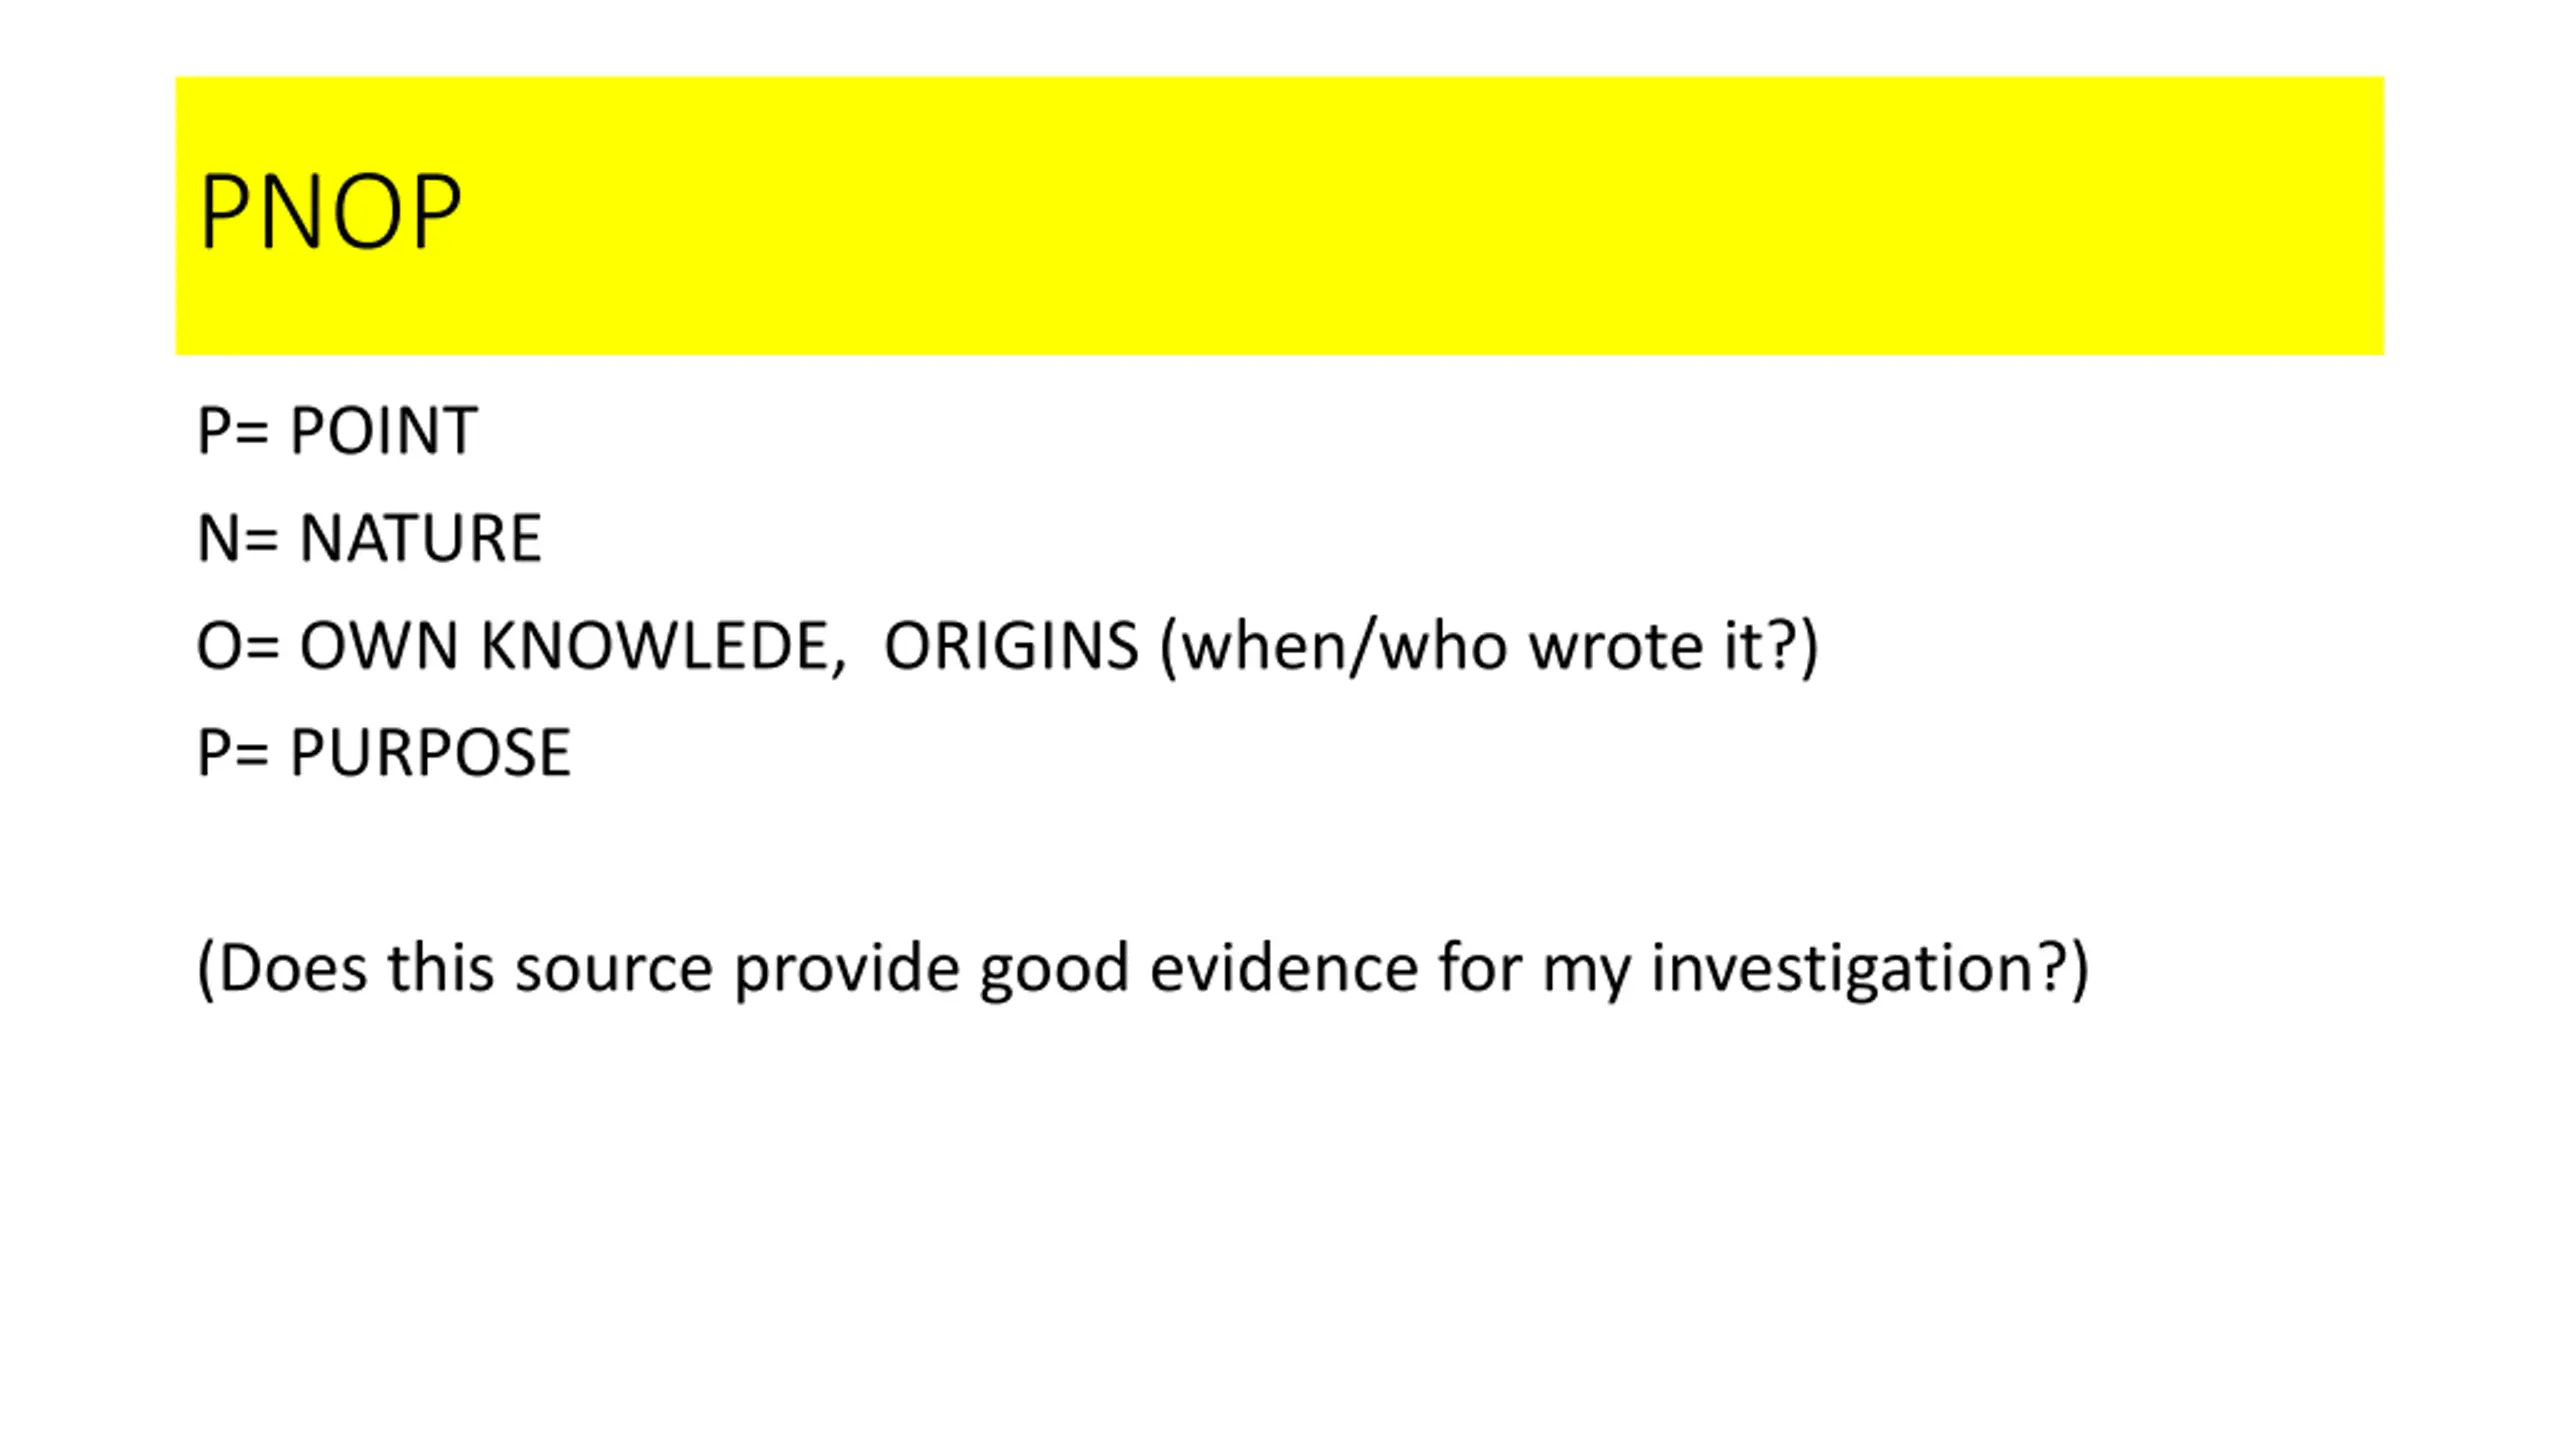Click the word NATURE

tap(421, 538)
